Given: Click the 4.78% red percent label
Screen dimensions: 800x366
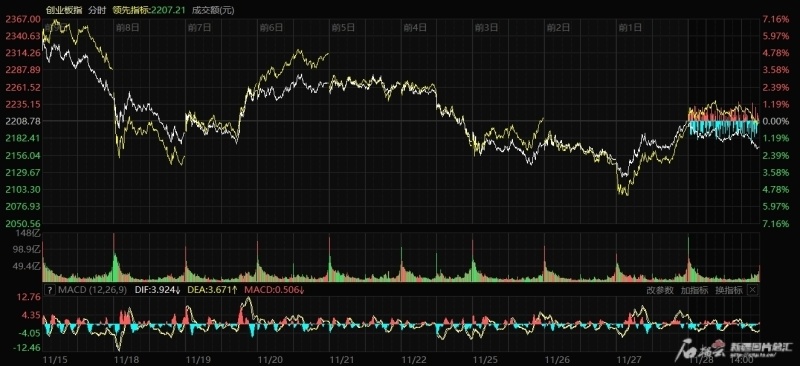Looking at the screenshot, I should coord(775,53).
